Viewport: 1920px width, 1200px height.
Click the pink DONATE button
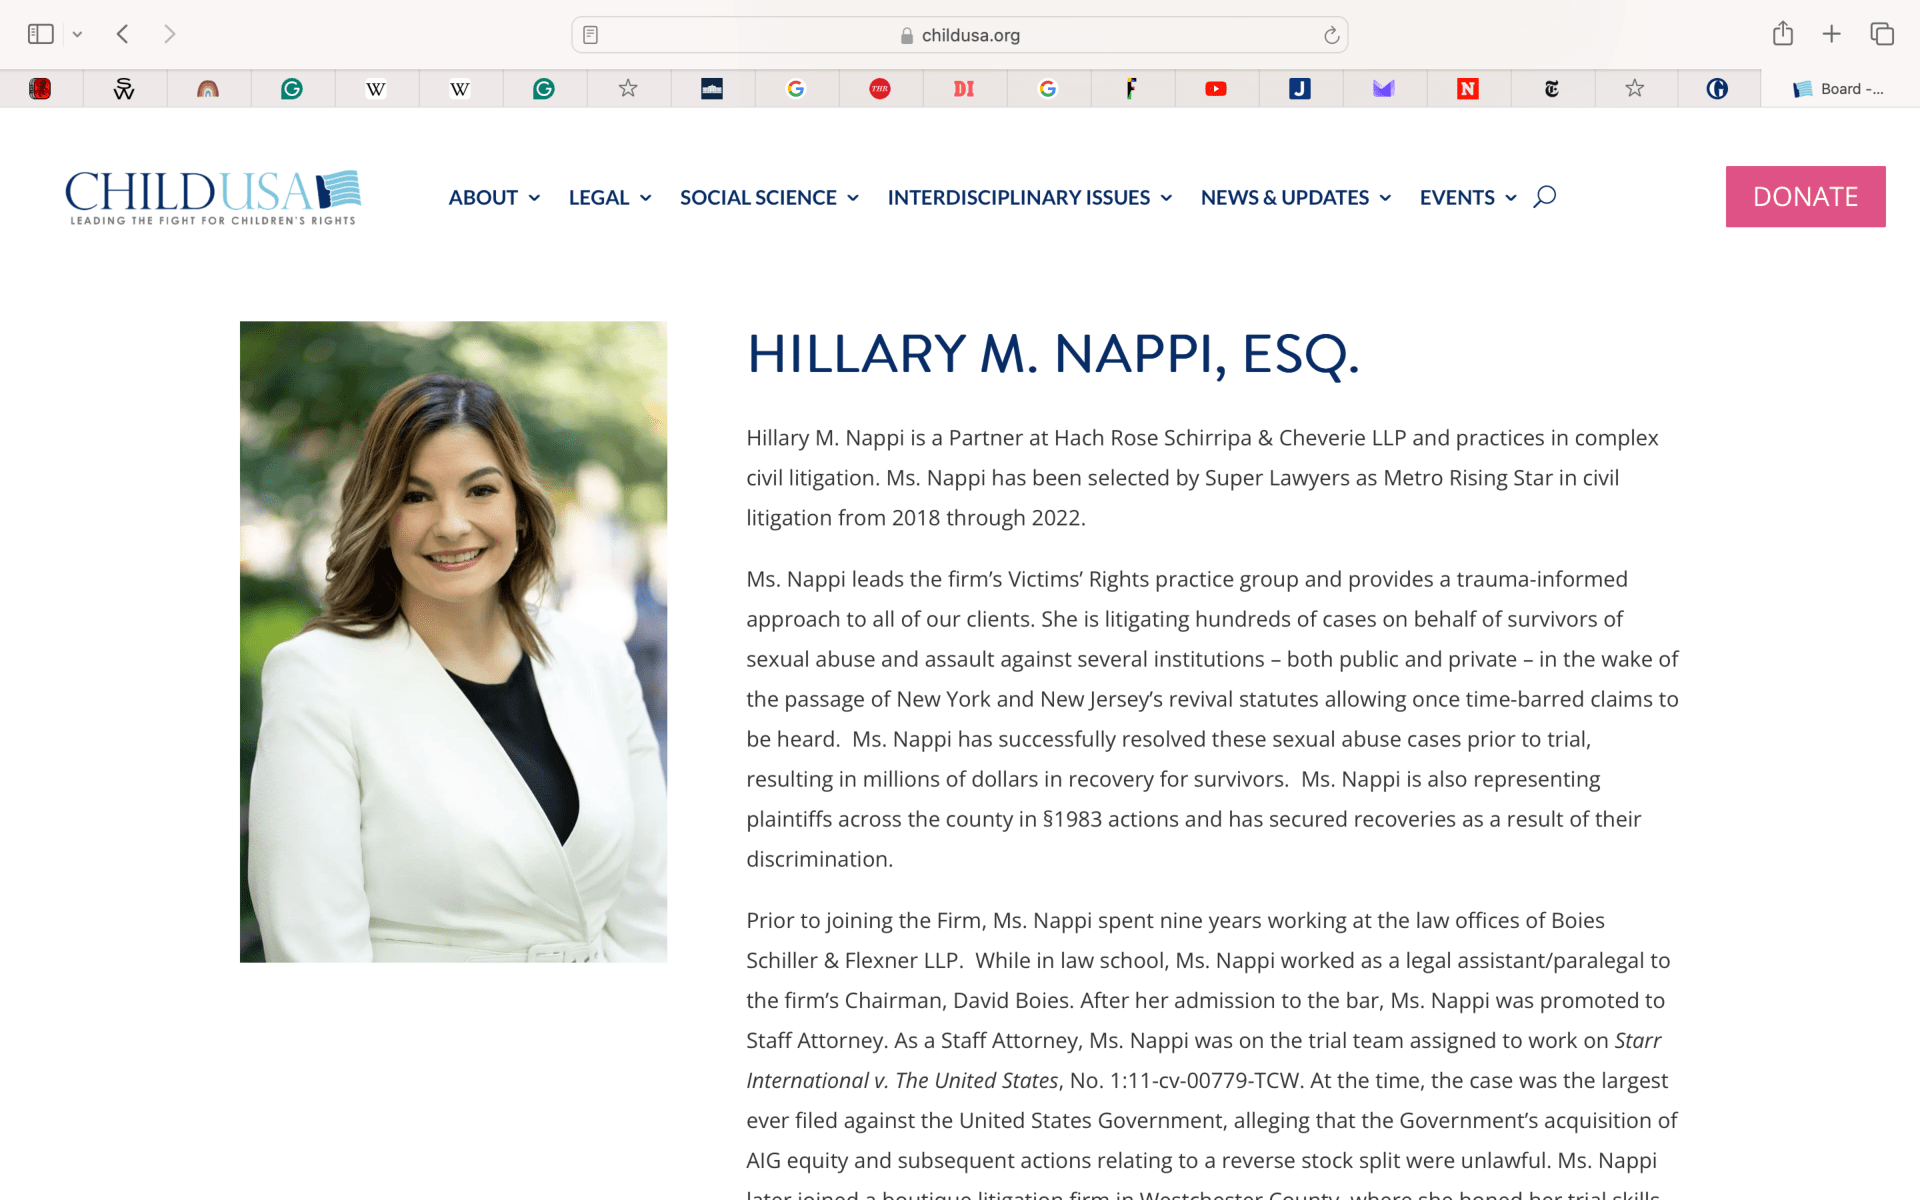coord(1804,196)
